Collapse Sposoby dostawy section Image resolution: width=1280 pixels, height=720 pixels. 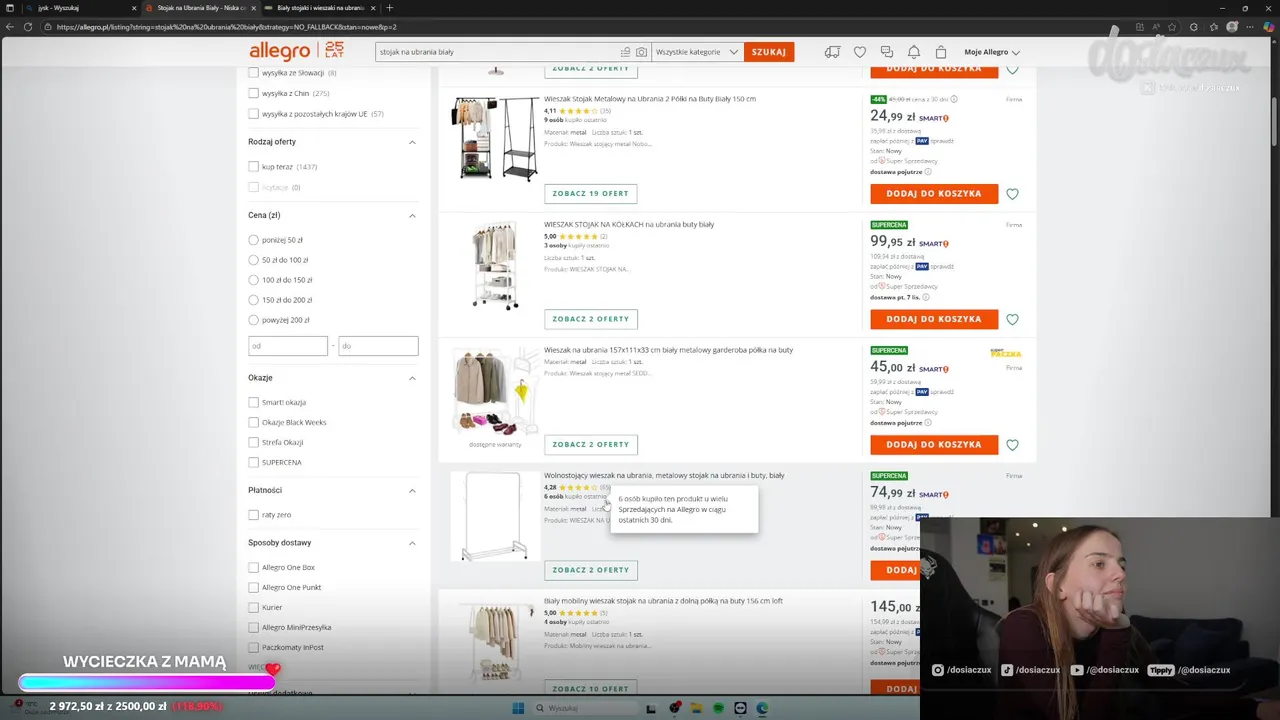click(x=412, y=543)
